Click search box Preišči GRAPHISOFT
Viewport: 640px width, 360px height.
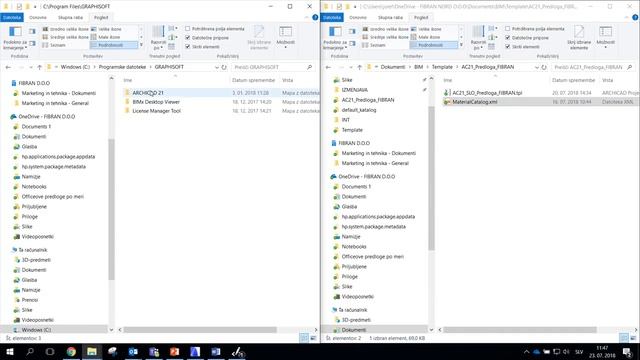click(273, 67)
